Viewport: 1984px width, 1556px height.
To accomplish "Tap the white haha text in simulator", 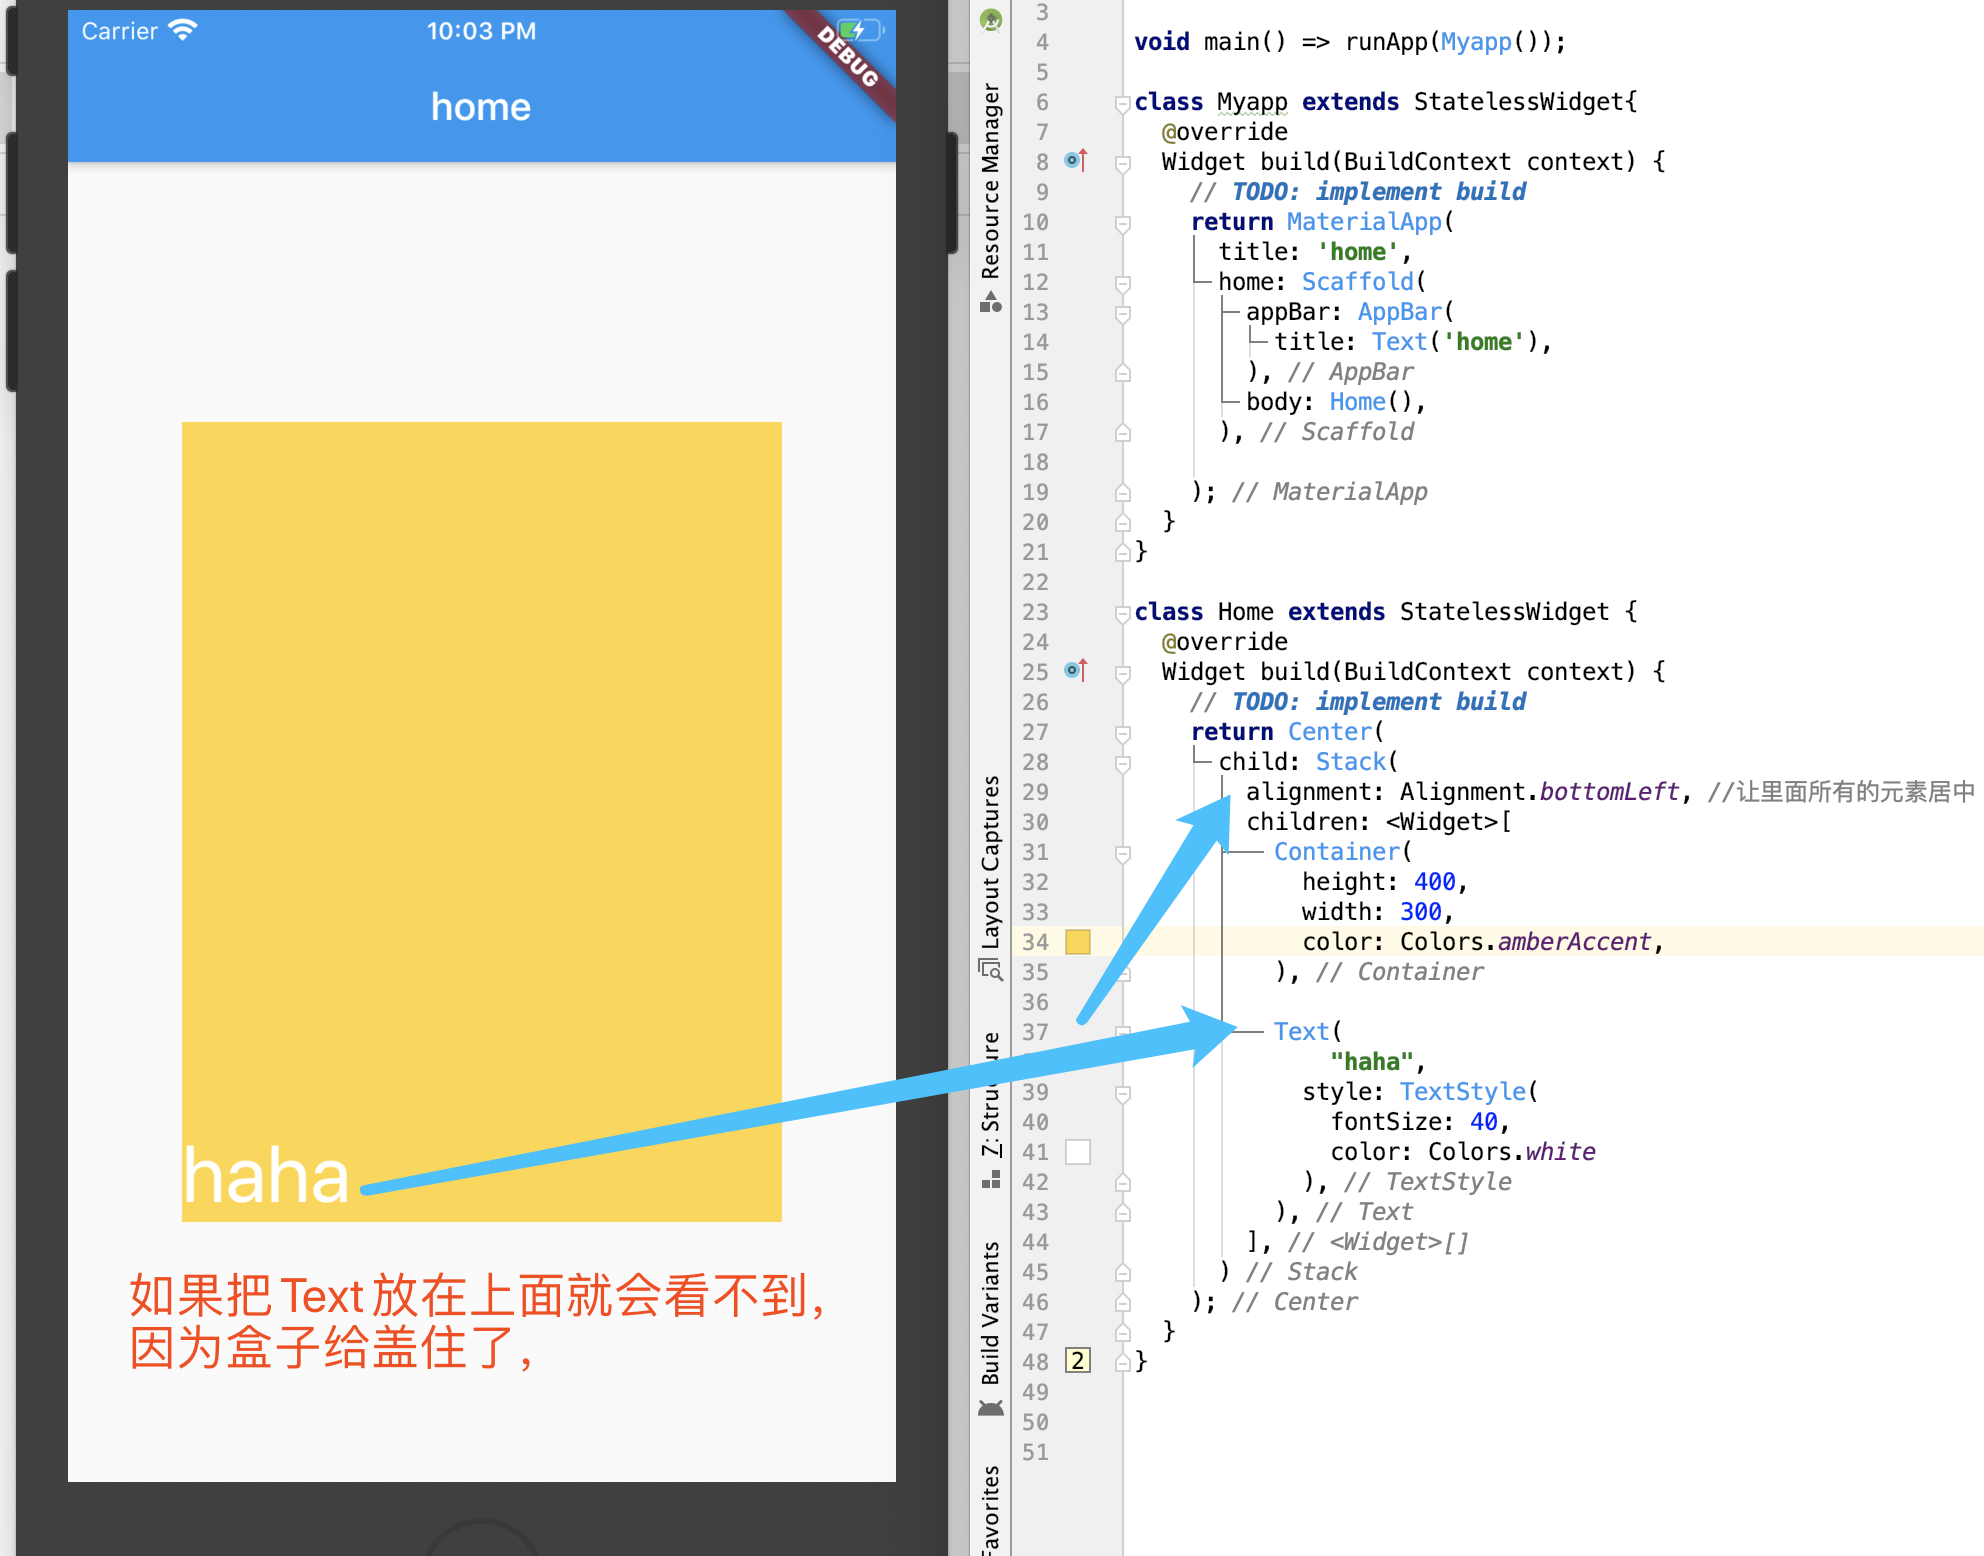I will 266,1177.
